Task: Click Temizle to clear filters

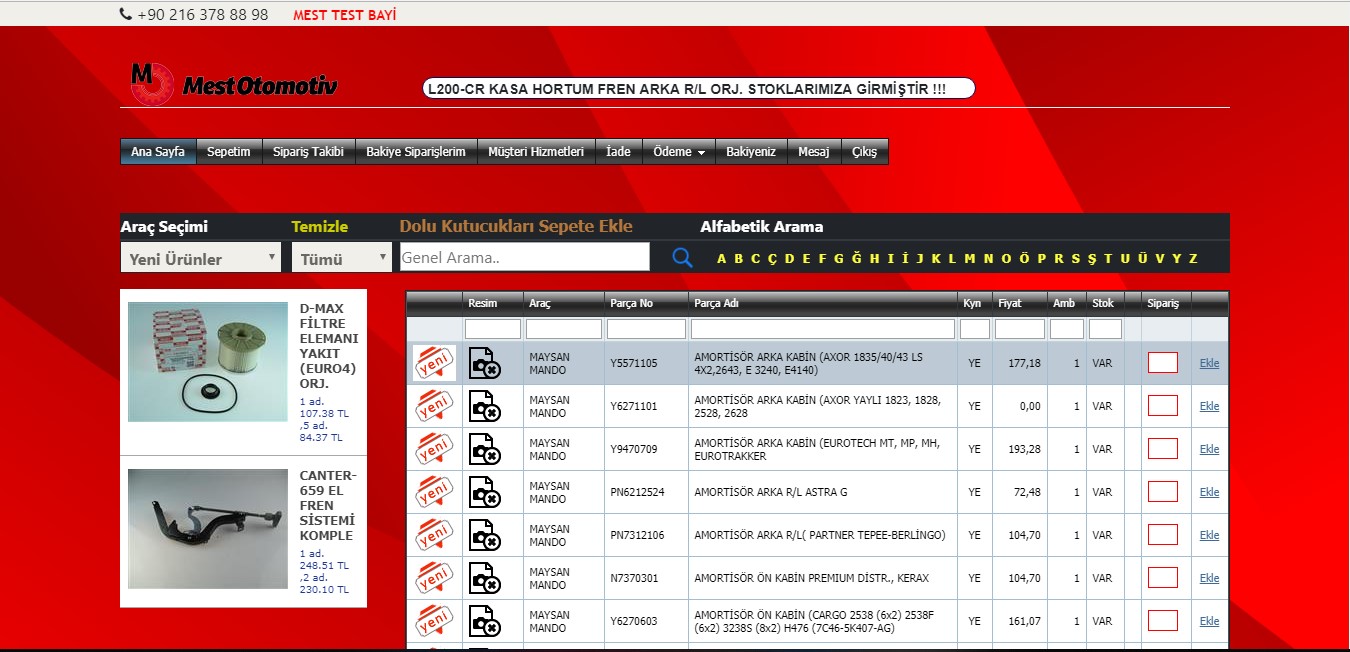Action: tap(320, 226)
